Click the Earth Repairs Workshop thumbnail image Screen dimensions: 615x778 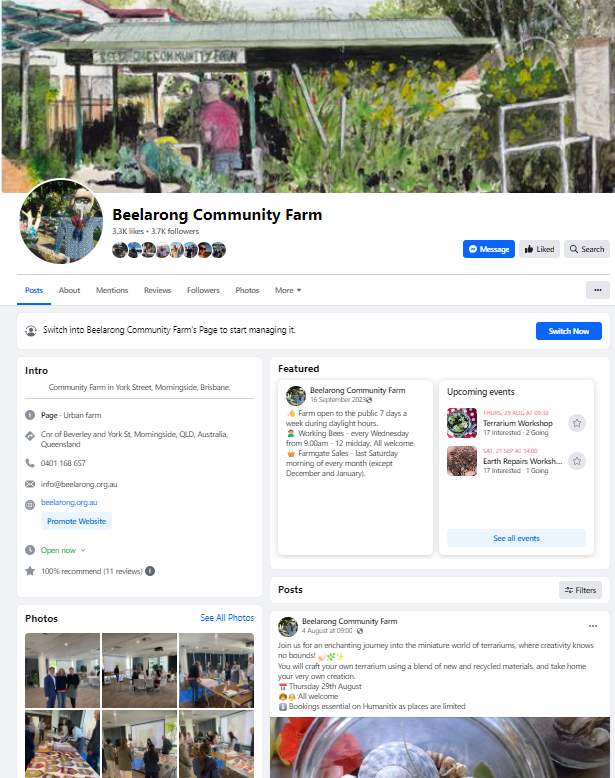pos(462,461)
